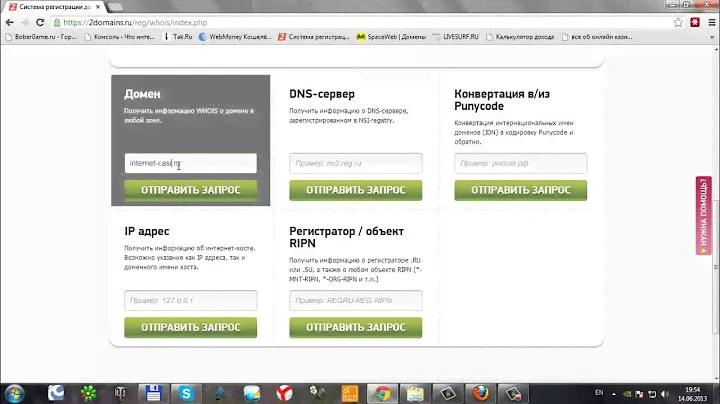Focus the IP адрес input field
The height and width of the screenshot is (404, 720).
click(190, 301)
